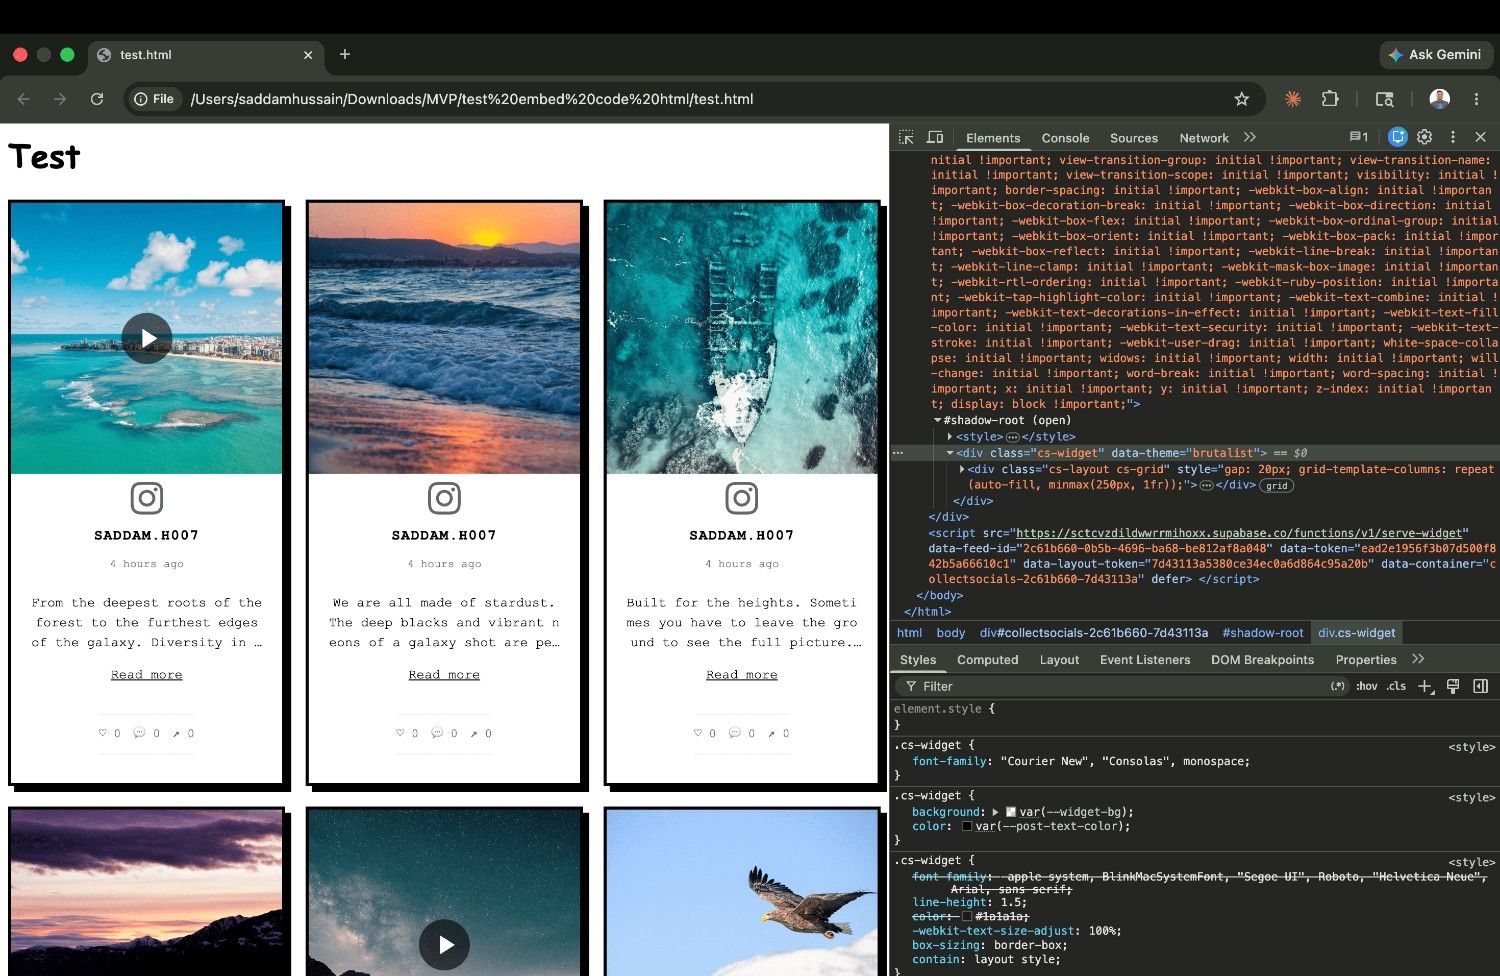Collapse the #shadow-root (open) node
Screen dimensions: 1500x976
pyautogui.click(x=937, y=421)
